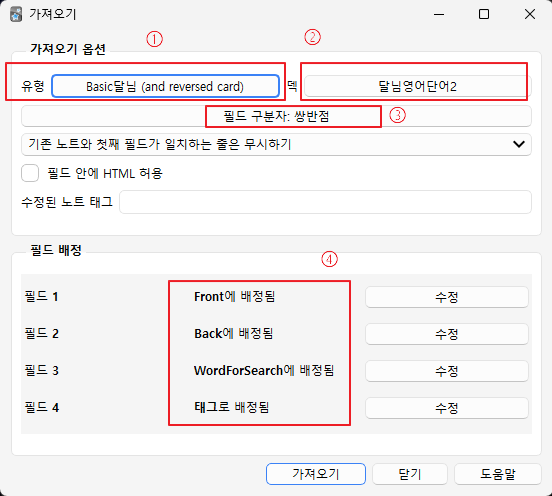Select the 'Front에 배정됨' text
The height and width of the screenshot is (496, 552).
click(234, 296)
